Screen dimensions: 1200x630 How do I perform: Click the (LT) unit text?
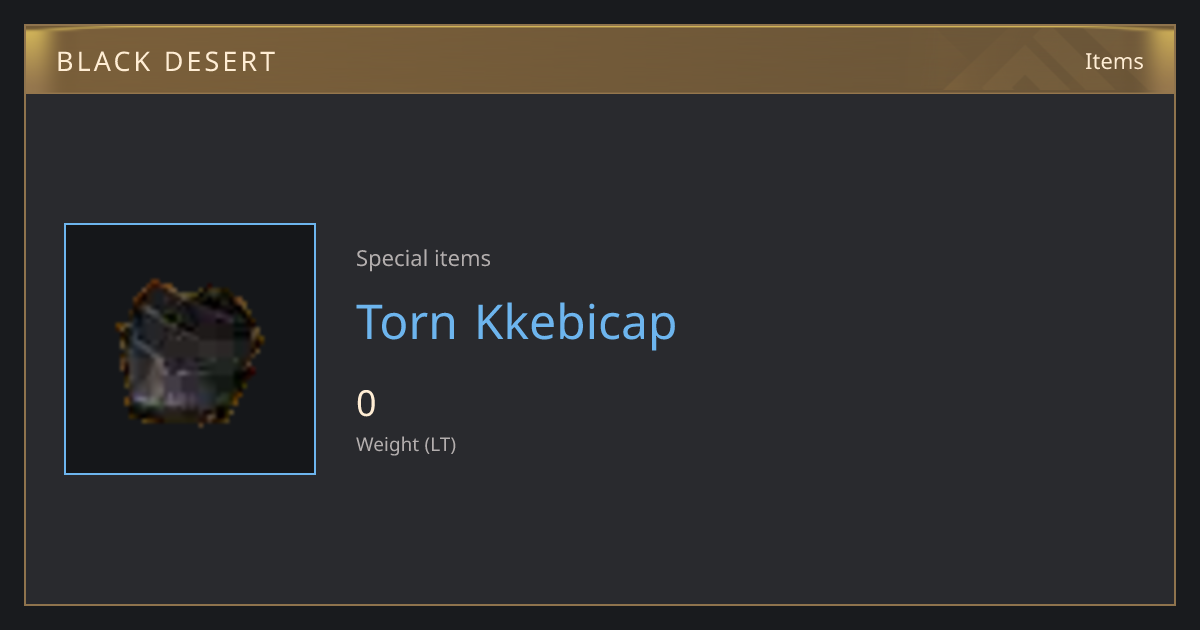(441, 444)
